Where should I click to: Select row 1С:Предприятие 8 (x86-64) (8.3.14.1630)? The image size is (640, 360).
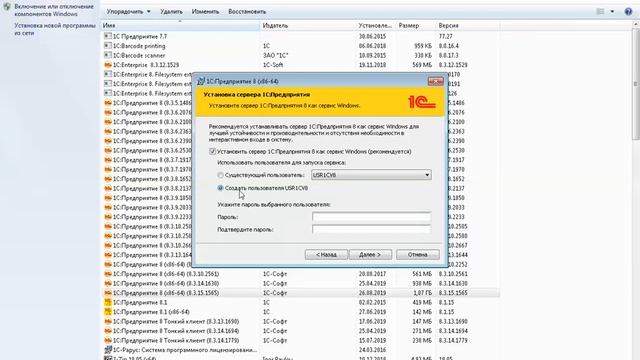point(300,283)
